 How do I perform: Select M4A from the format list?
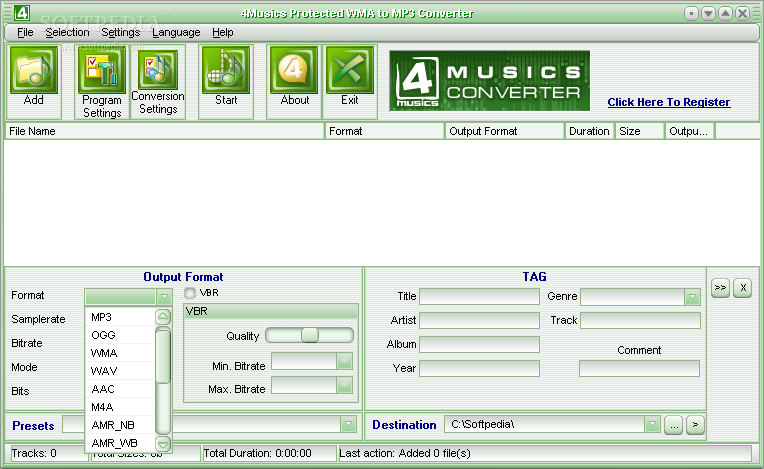click(120, 407)
